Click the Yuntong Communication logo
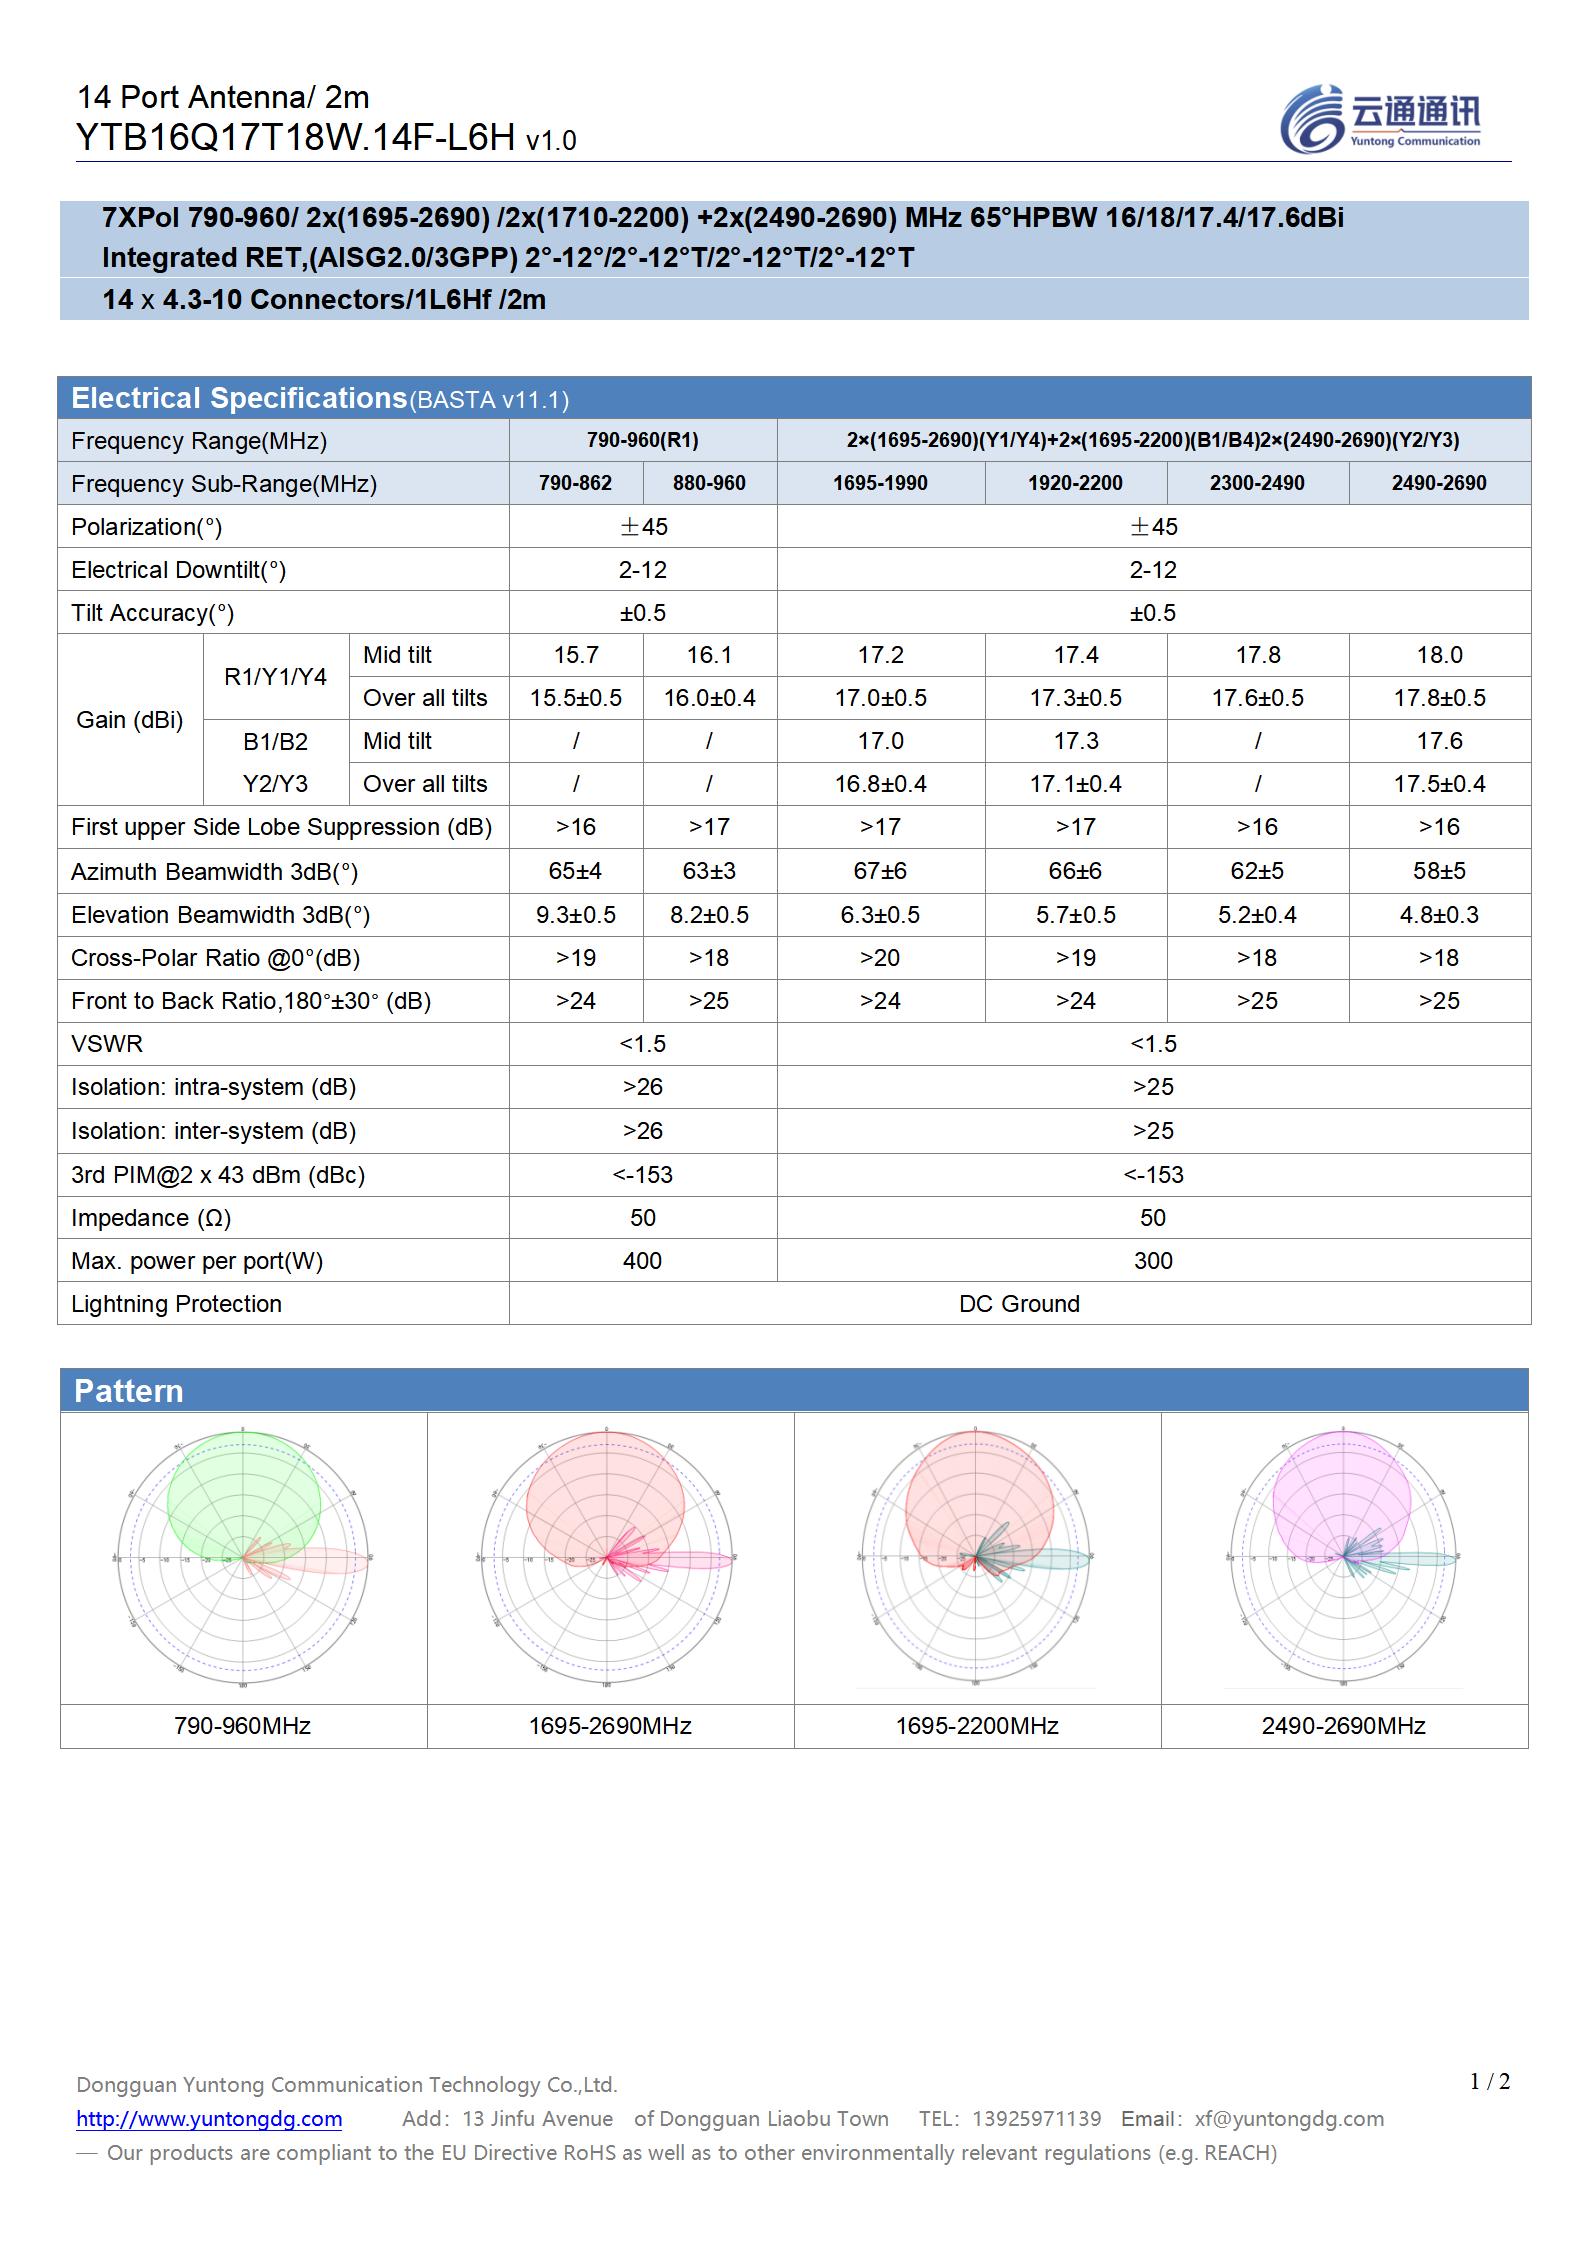 point(1381,119)
